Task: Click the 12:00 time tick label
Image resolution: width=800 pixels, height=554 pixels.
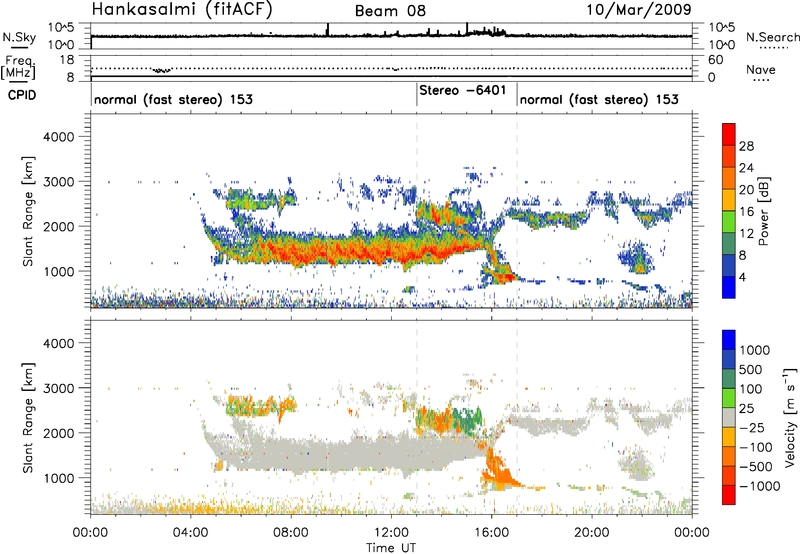Action: [391, 533]
